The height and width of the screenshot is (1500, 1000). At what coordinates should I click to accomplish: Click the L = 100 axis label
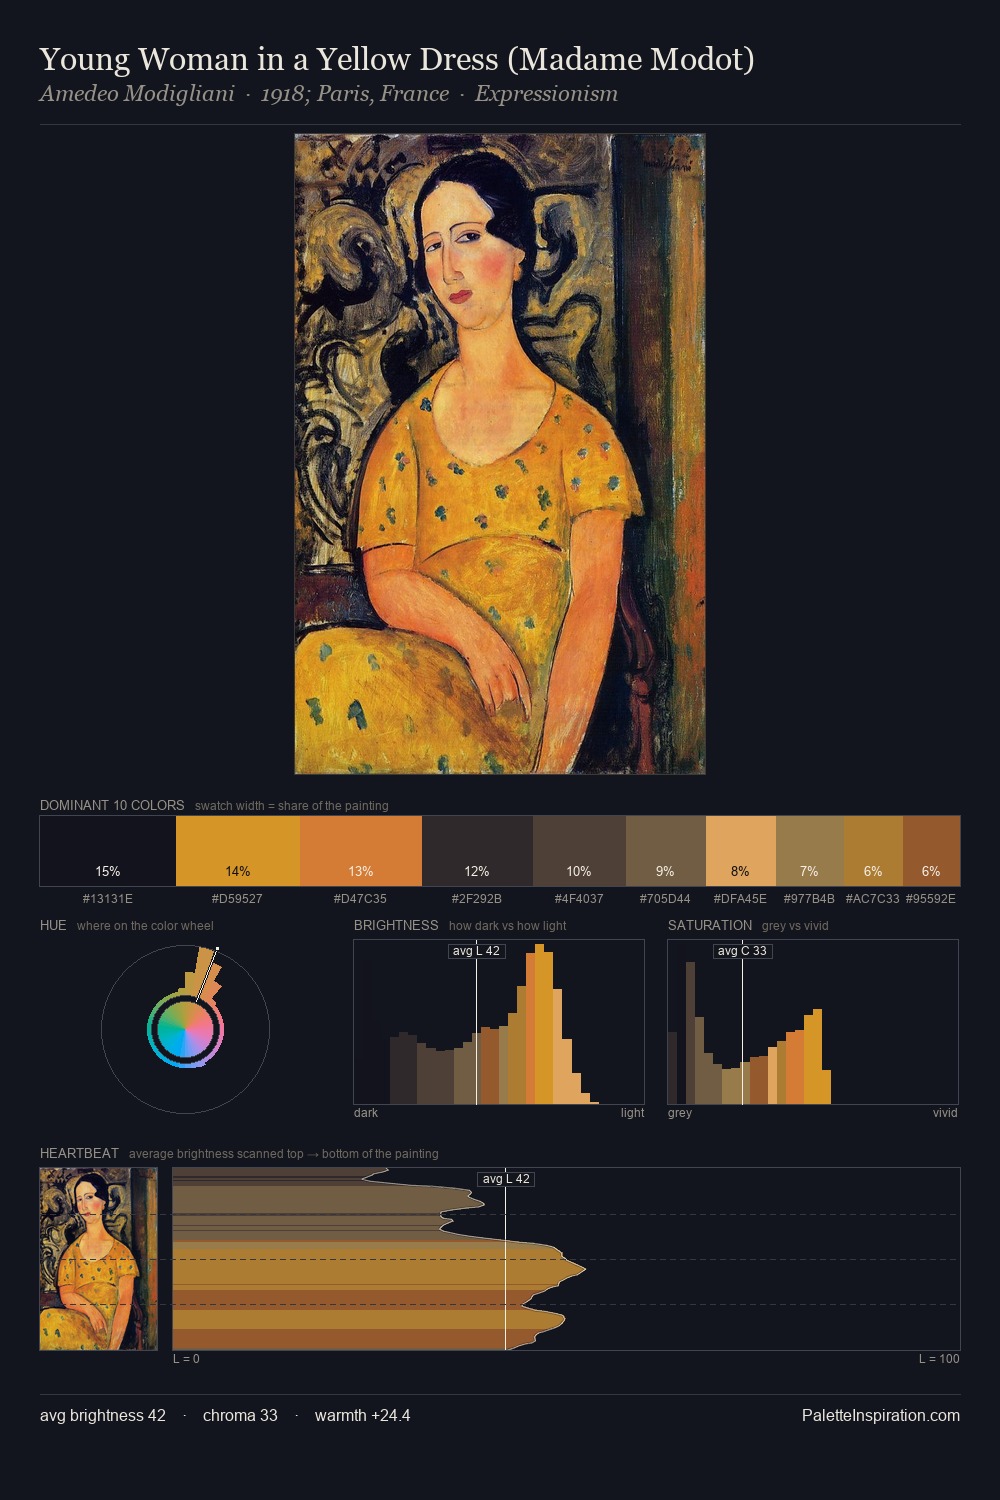[x=939, y=1358]
